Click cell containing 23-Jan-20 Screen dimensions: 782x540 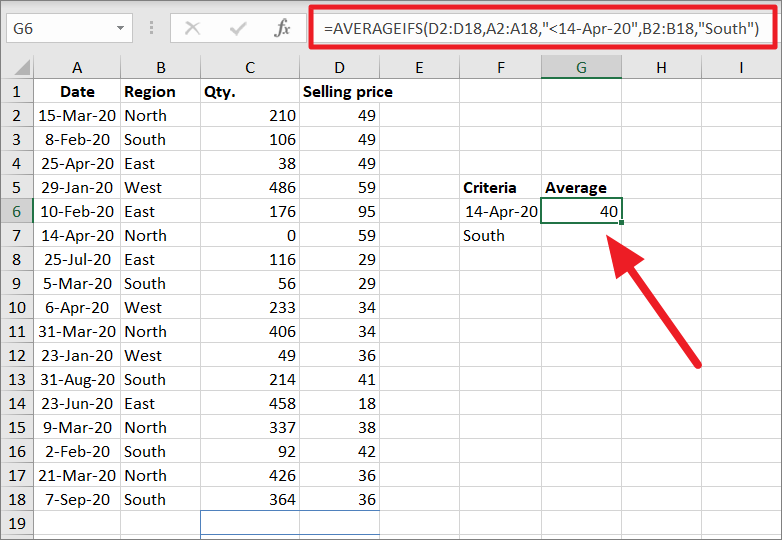click(77, 356)
